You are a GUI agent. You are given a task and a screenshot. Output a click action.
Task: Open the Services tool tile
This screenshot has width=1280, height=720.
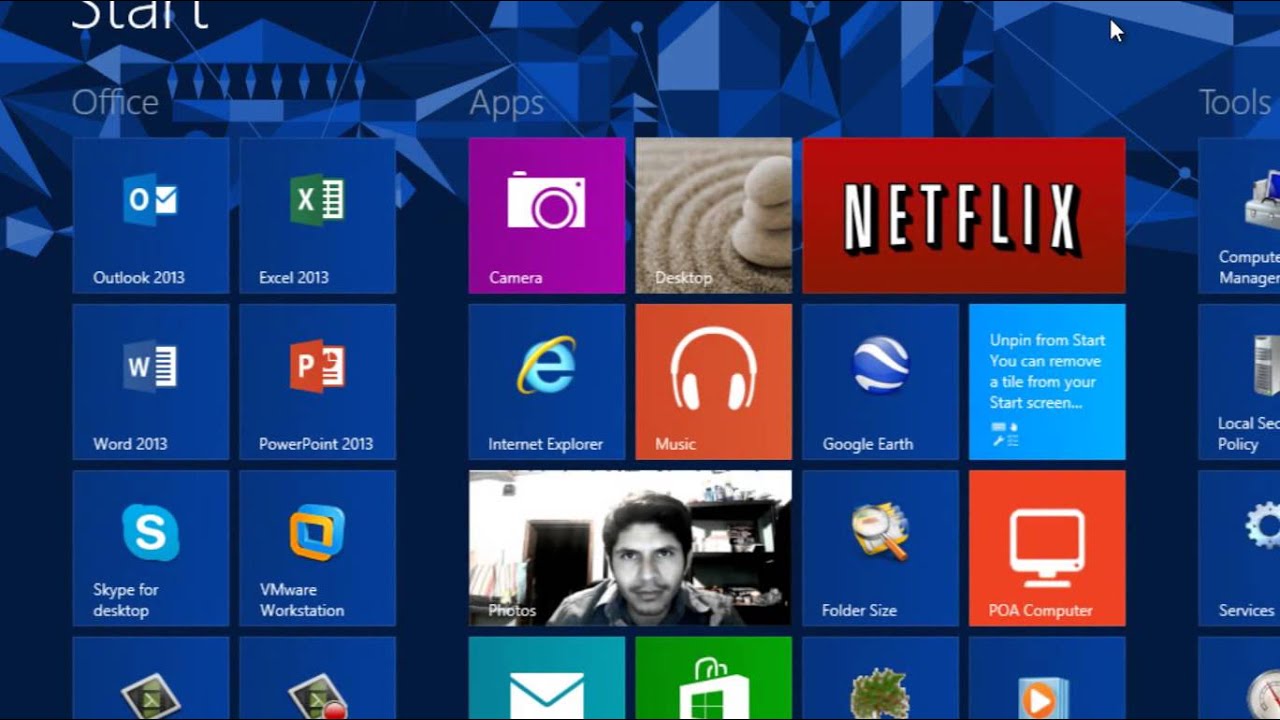[1240, 548]
